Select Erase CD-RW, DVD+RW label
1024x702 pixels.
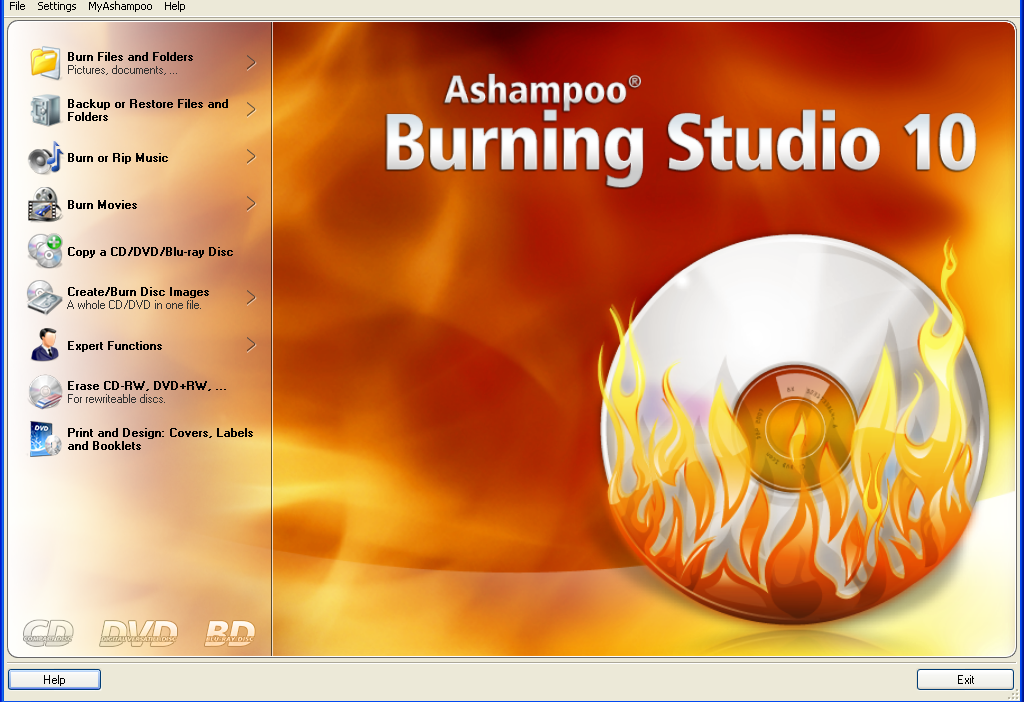(147, 386)
